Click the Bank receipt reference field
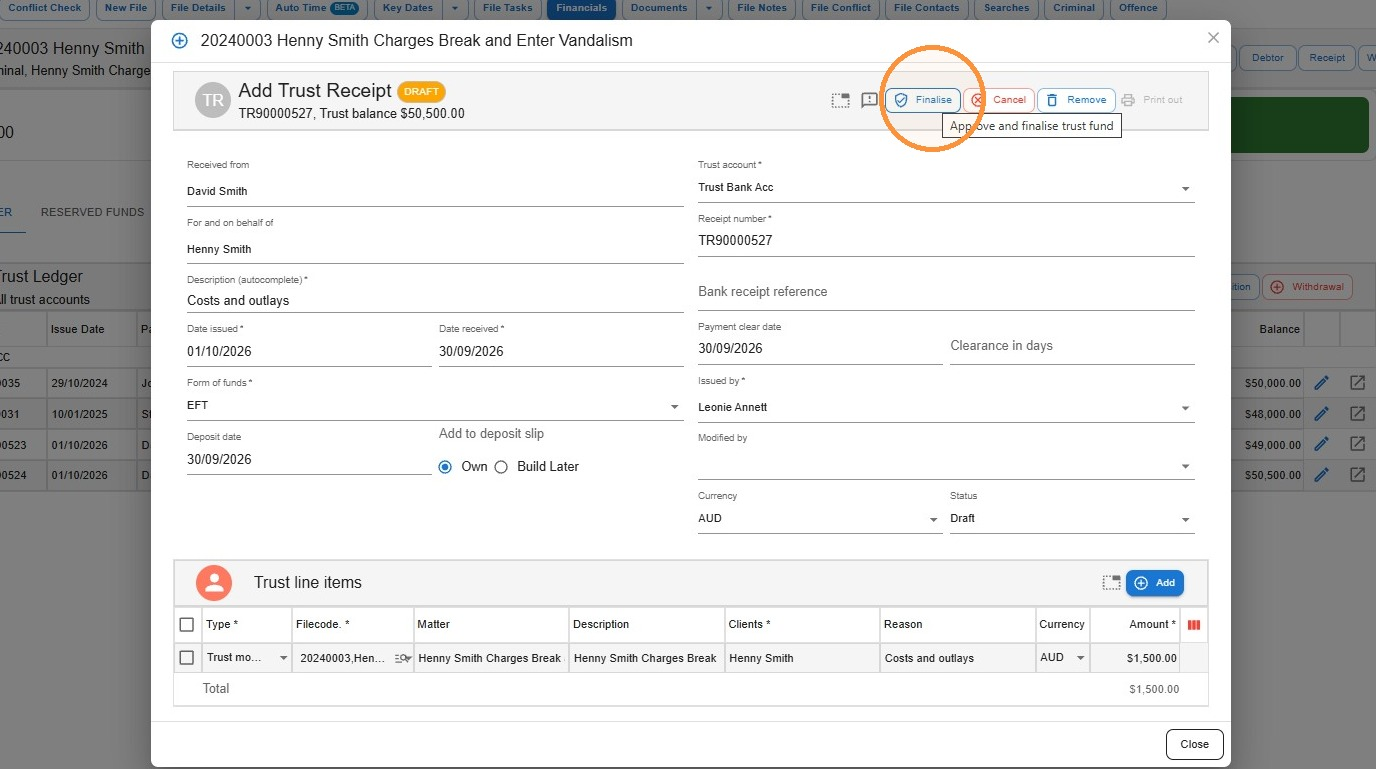This screenshot has height=769, width=1376. [x=946, y=292]
